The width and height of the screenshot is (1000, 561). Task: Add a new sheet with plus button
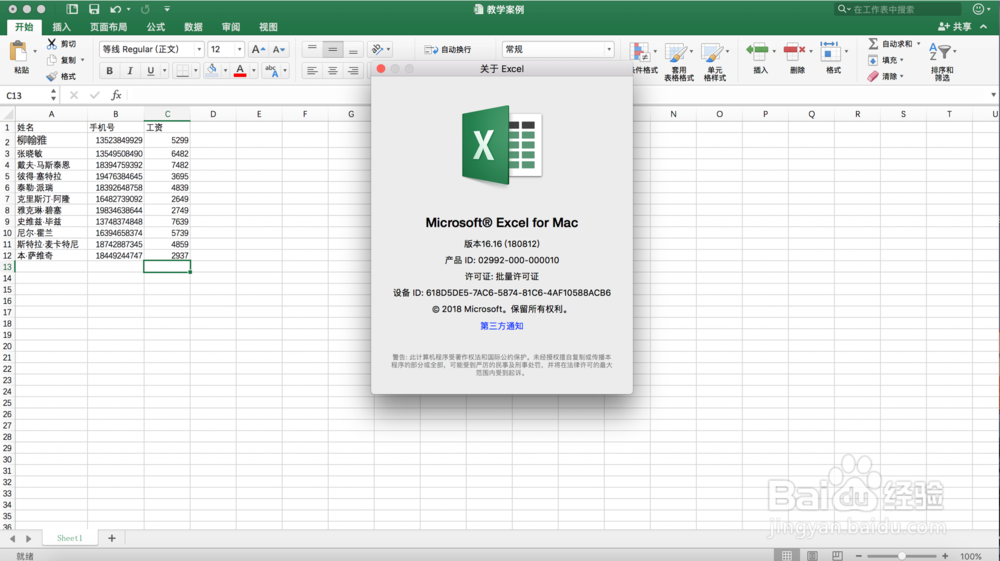click(112, 538)
